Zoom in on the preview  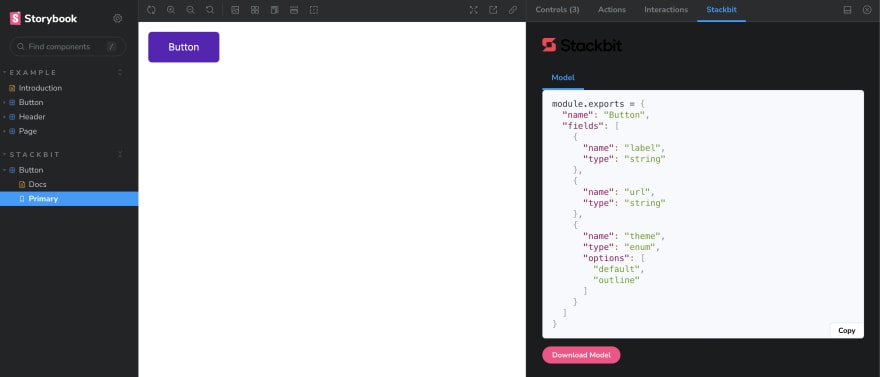171,10
